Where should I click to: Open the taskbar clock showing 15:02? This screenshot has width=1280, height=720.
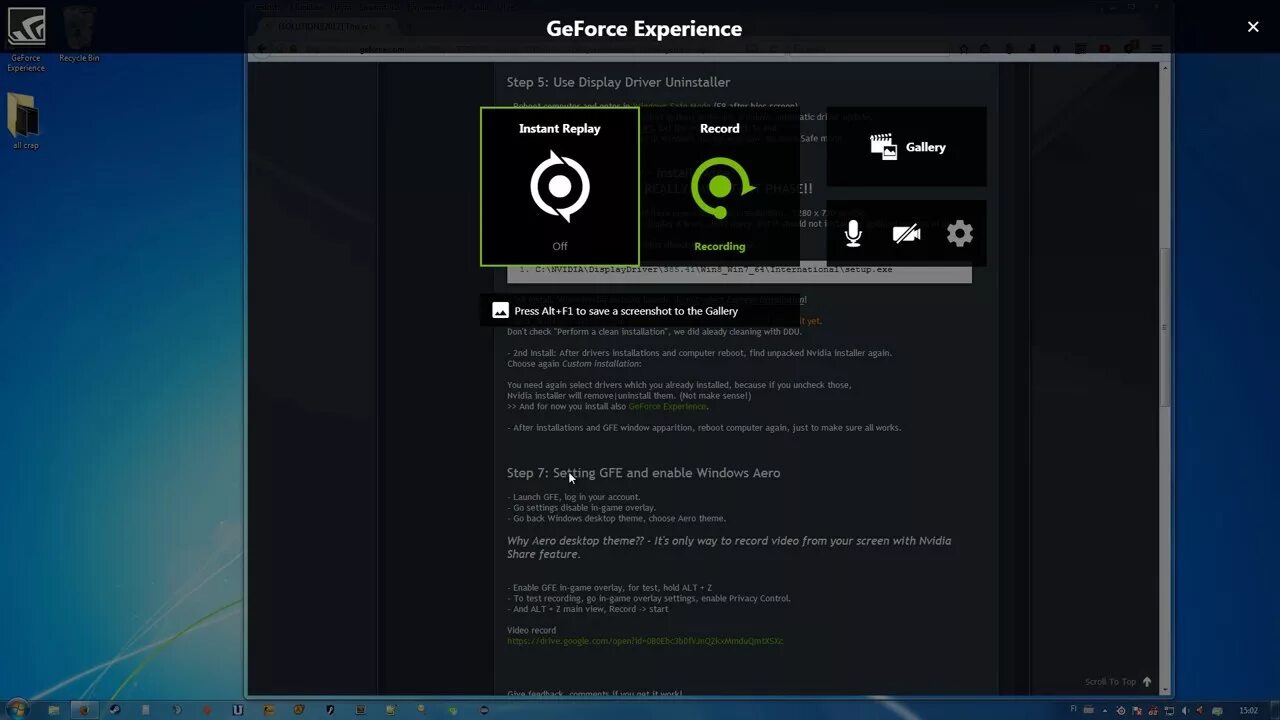point(1249,710)
